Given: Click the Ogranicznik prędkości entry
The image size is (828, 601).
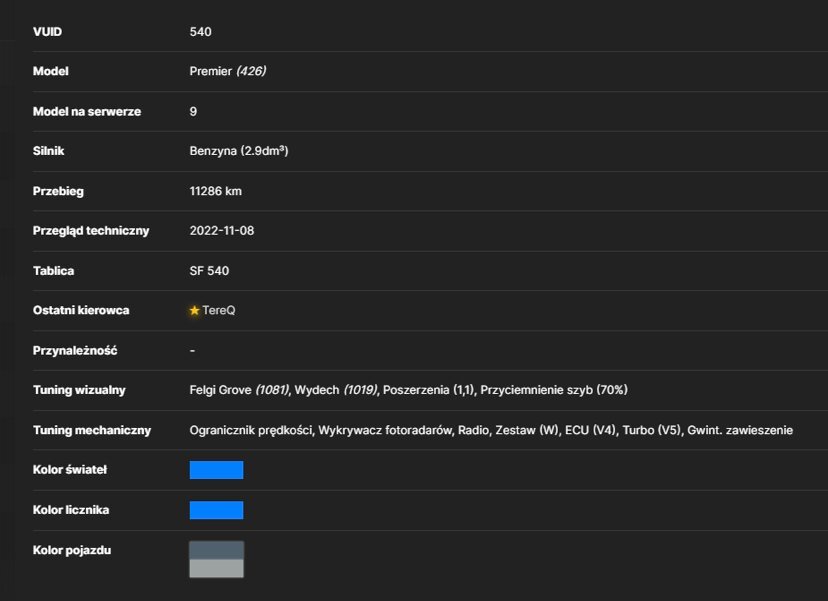Looking at the screenshot, I should (251, 430).
